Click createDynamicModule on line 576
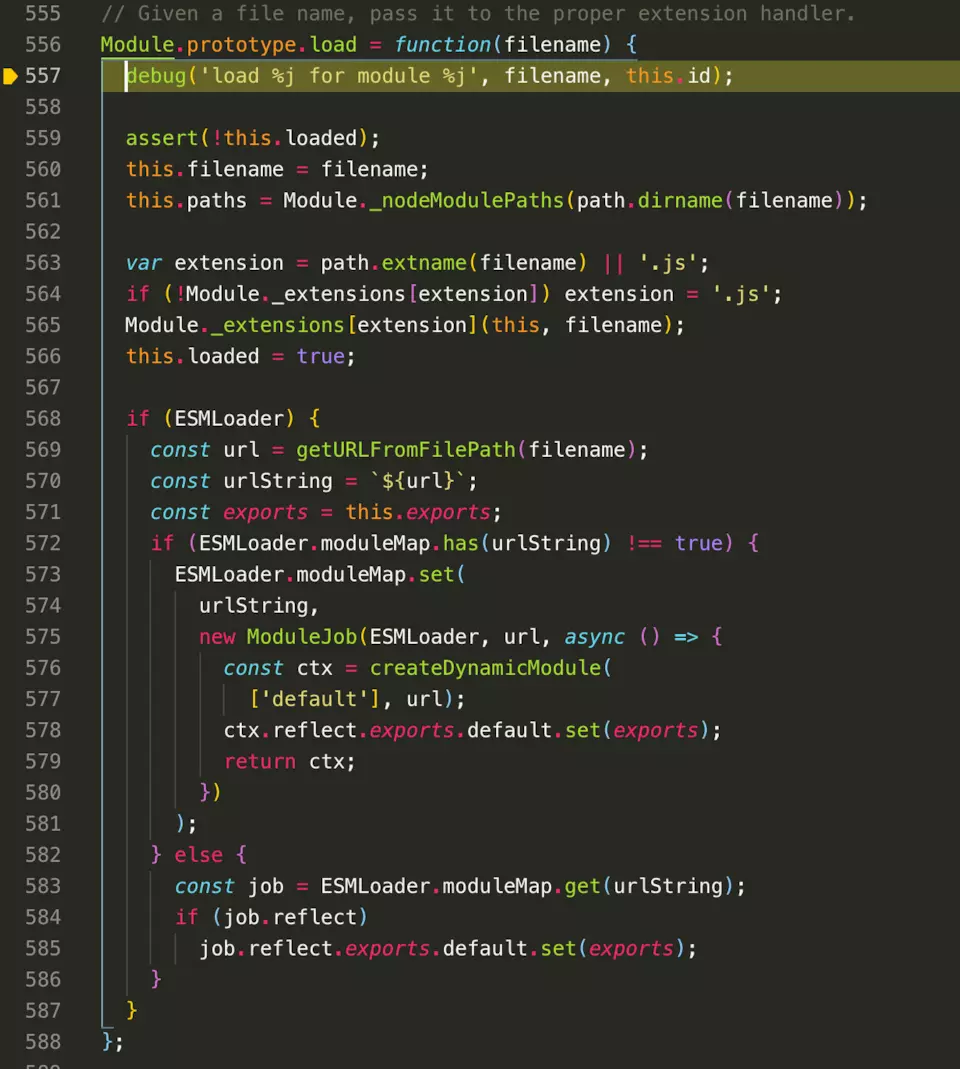 pyautogui.click(x=485, y=668)
